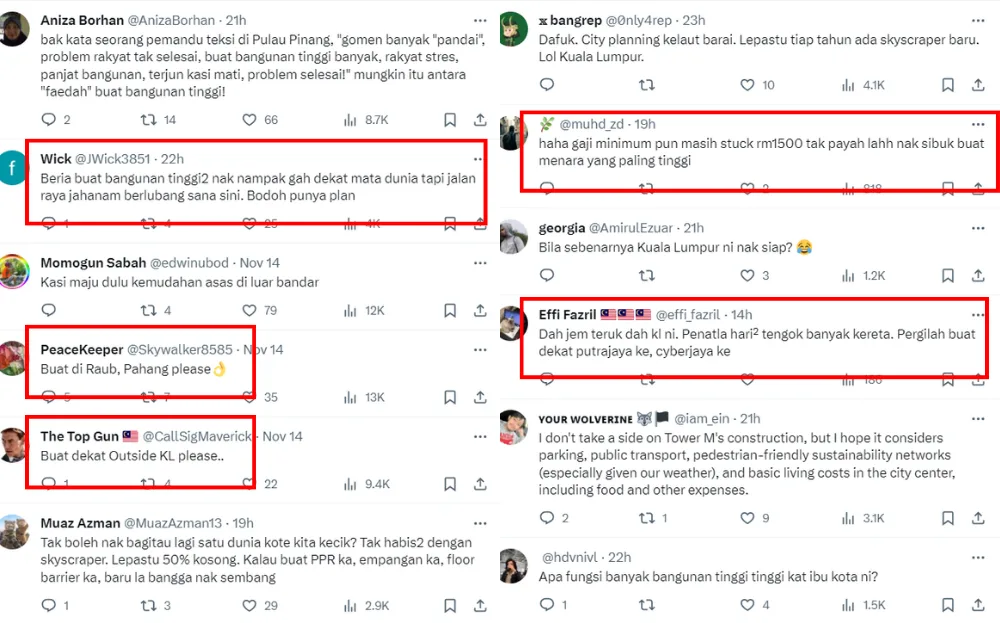This screenshot has height=623, width=1000.
Task: Click PeaceKeeper's display name
Action: [81, 349]
